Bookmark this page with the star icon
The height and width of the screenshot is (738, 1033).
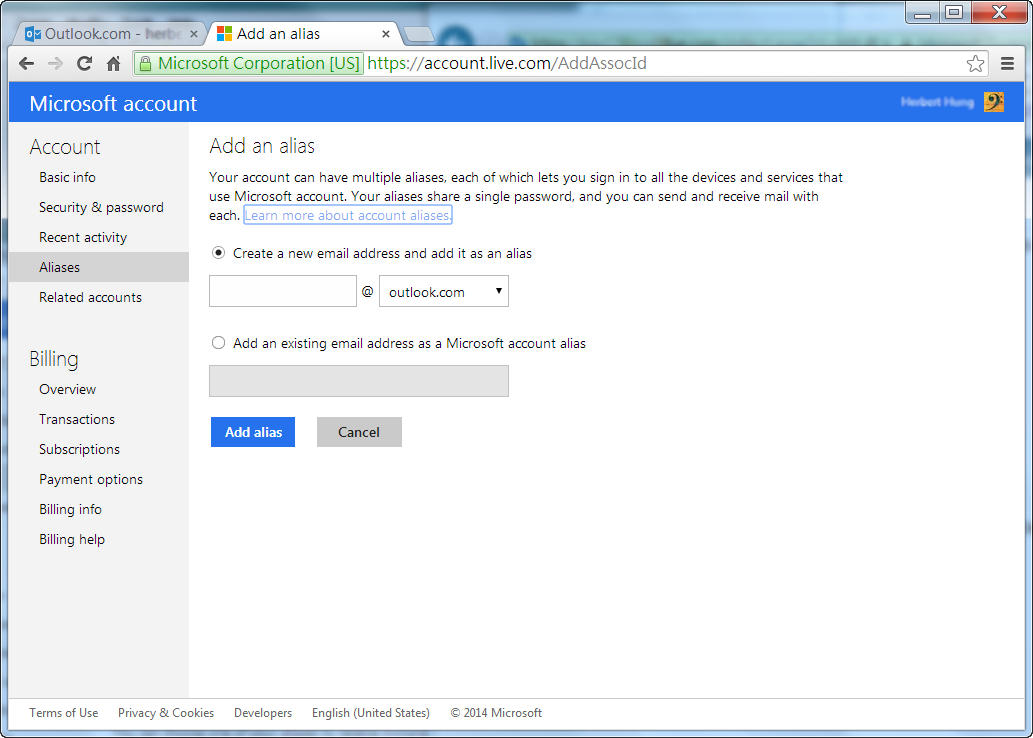tap(975, 64)
